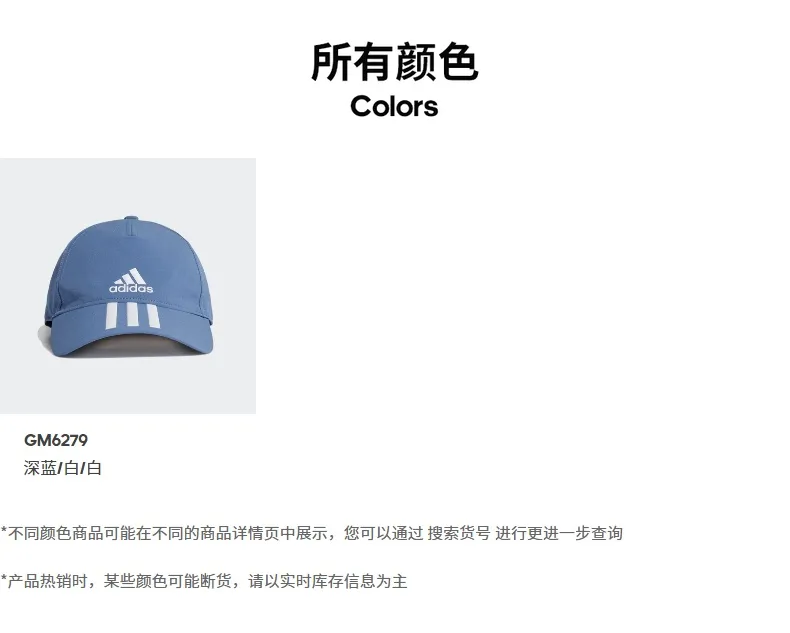Click the 进行更进一步查询 phrase
The height and width of the screenshot is (633, 790).
pos(559,533)
